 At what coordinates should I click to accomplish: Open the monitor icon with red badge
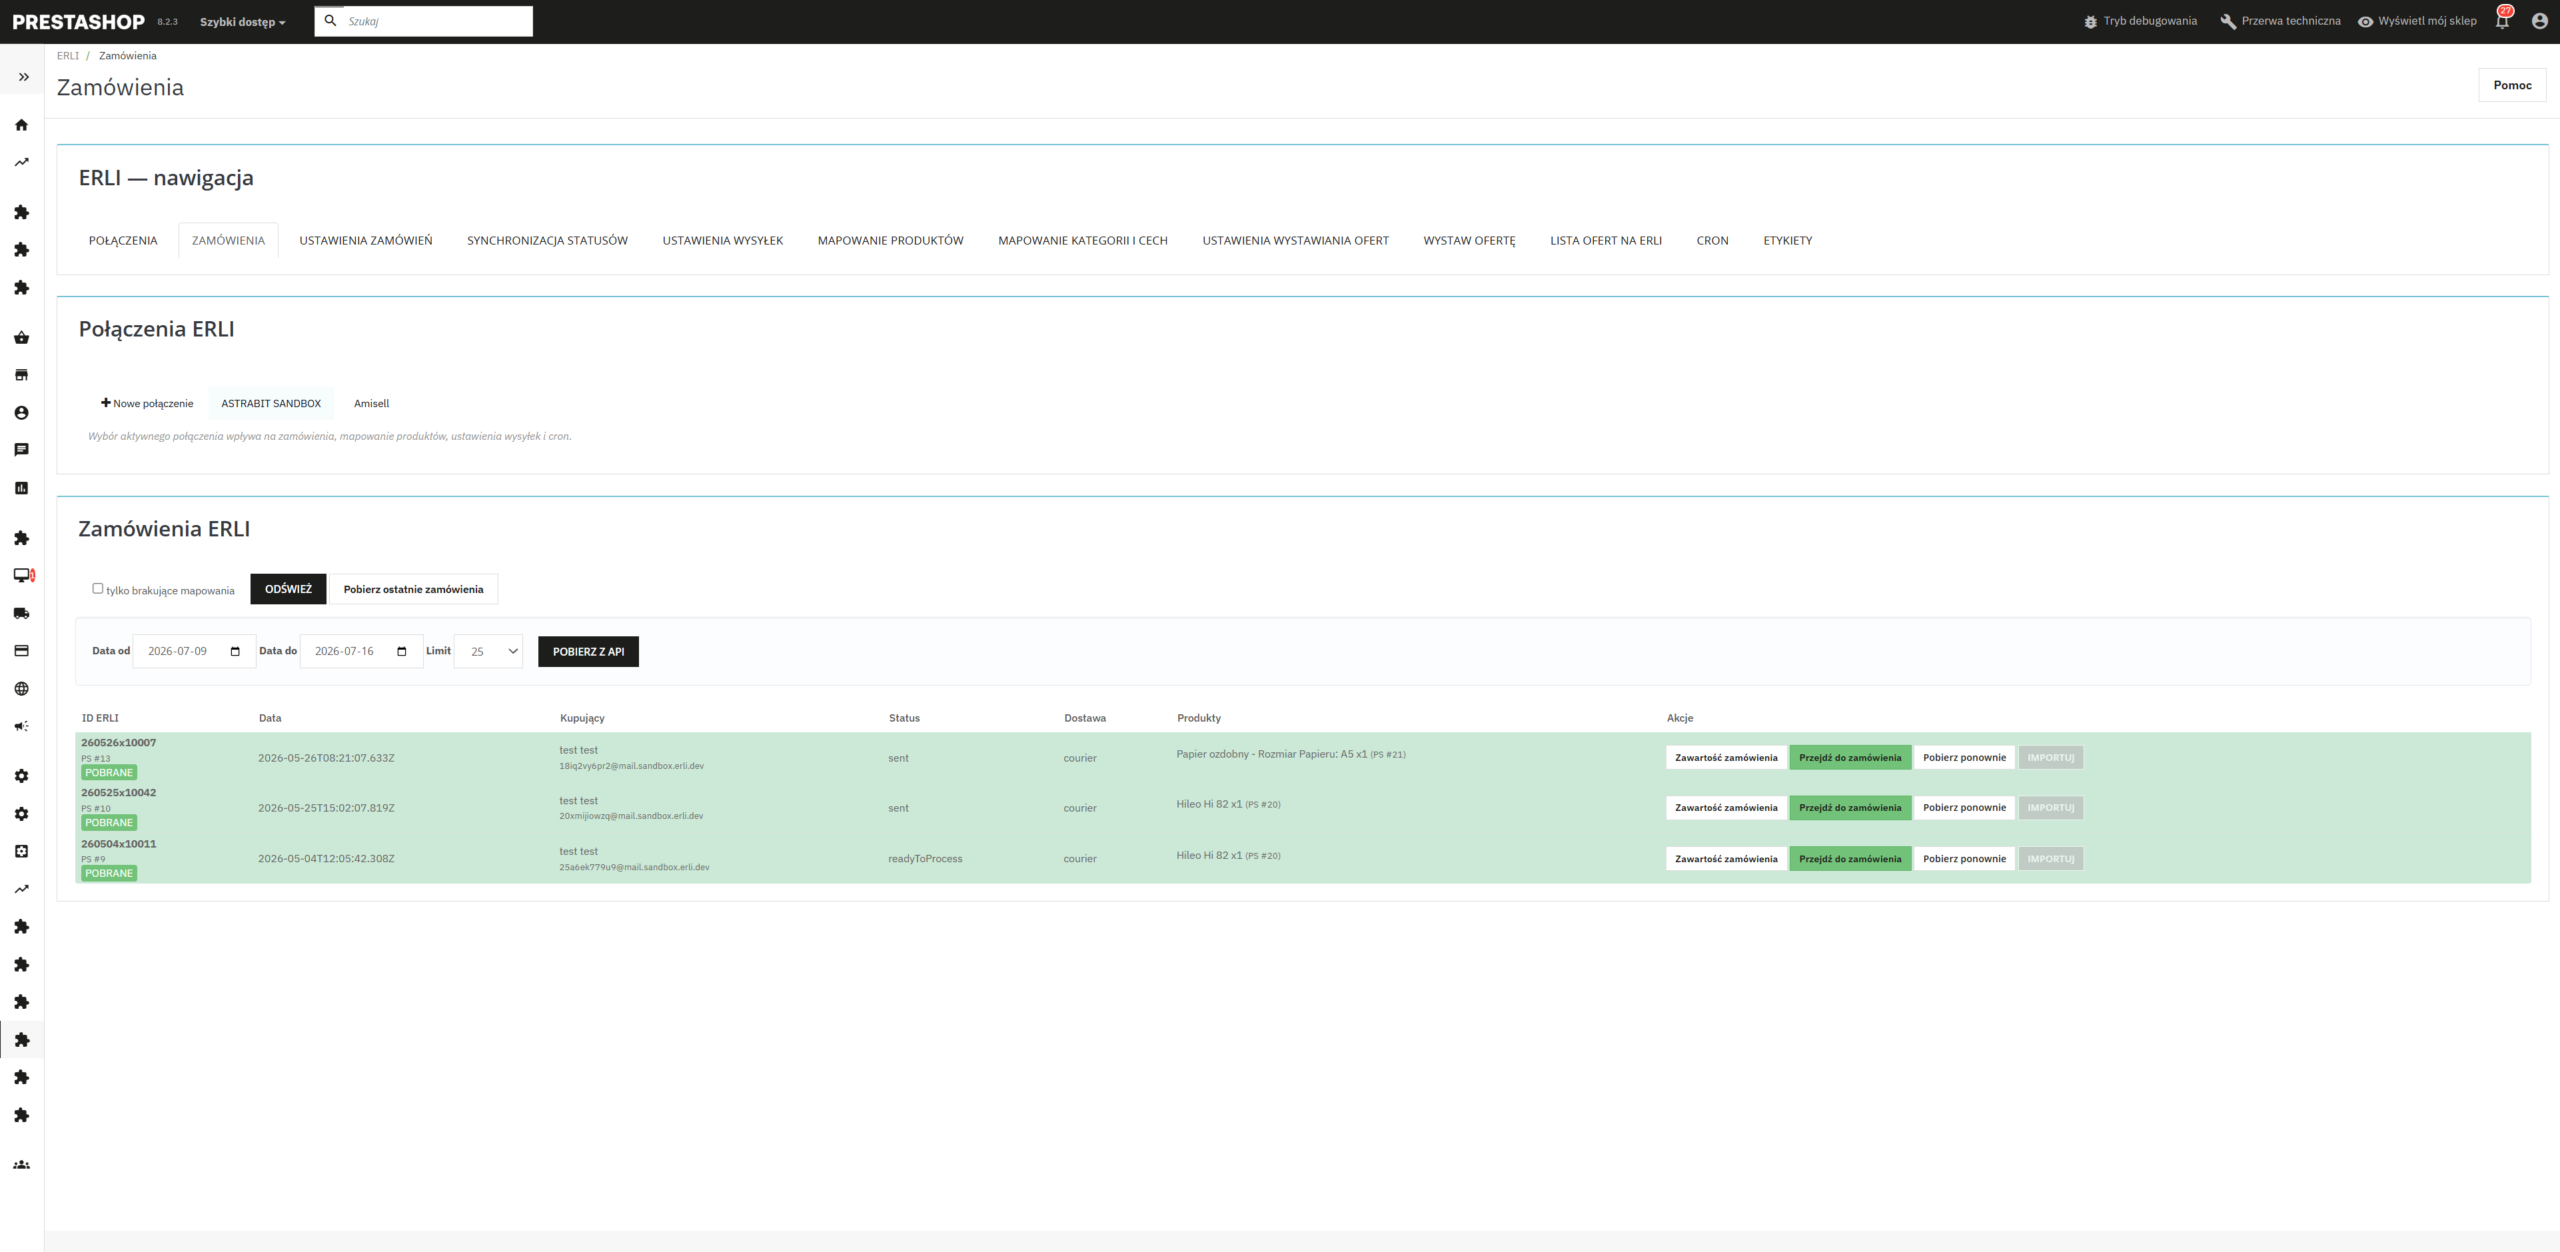click(x=23, y=575)
